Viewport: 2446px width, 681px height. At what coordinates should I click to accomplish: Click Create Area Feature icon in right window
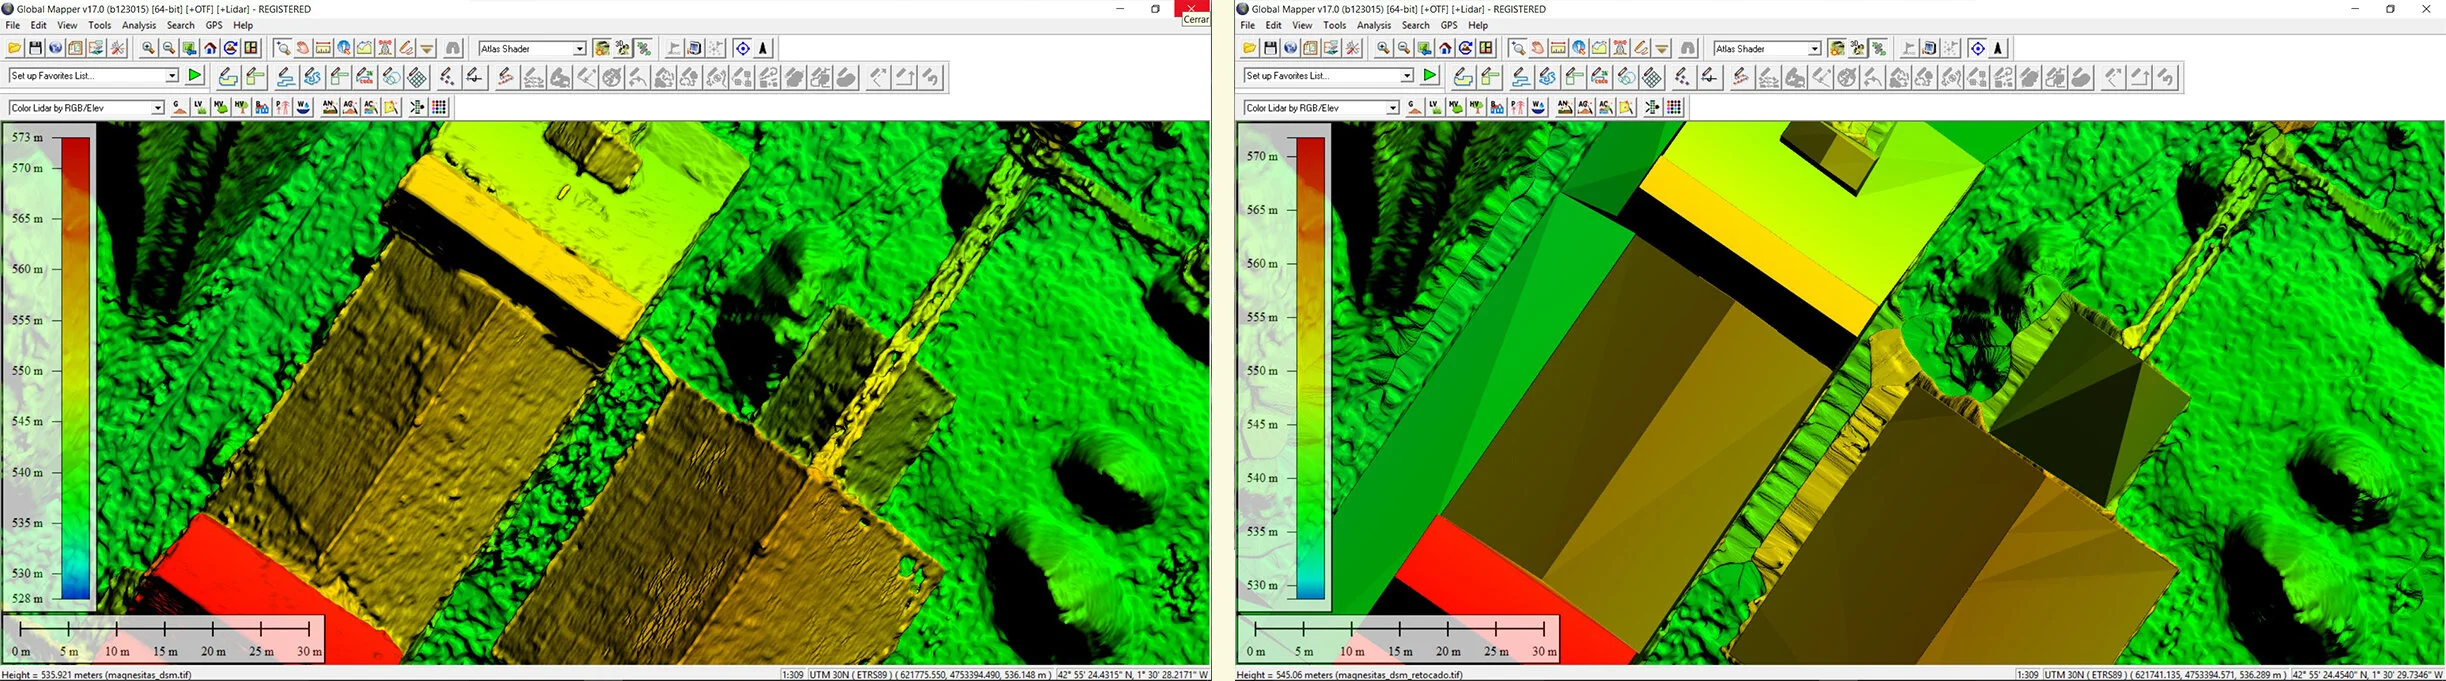click(1463, 77)
